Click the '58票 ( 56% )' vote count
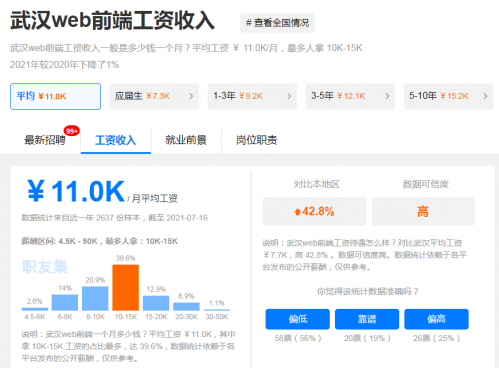This screenshot has height=368, width=499. pos(298,338)
